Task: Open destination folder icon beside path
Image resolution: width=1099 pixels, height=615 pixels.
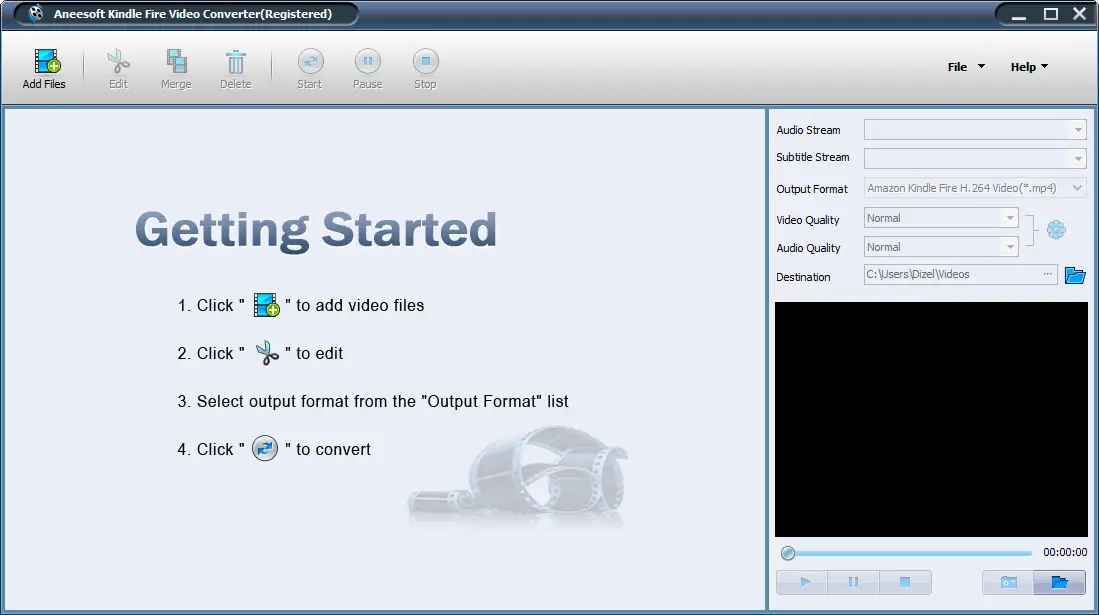Action: (x=1074, y=275)
